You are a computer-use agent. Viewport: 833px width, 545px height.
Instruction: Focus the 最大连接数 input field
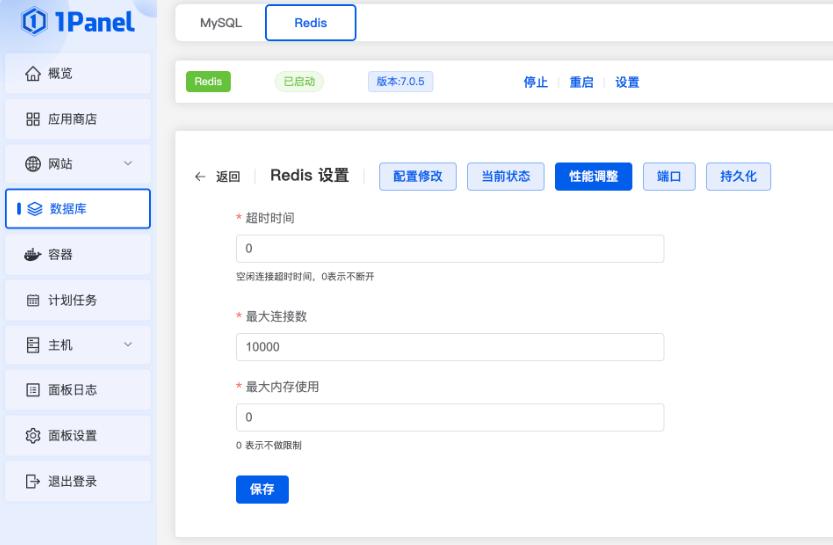click(450, 347)
